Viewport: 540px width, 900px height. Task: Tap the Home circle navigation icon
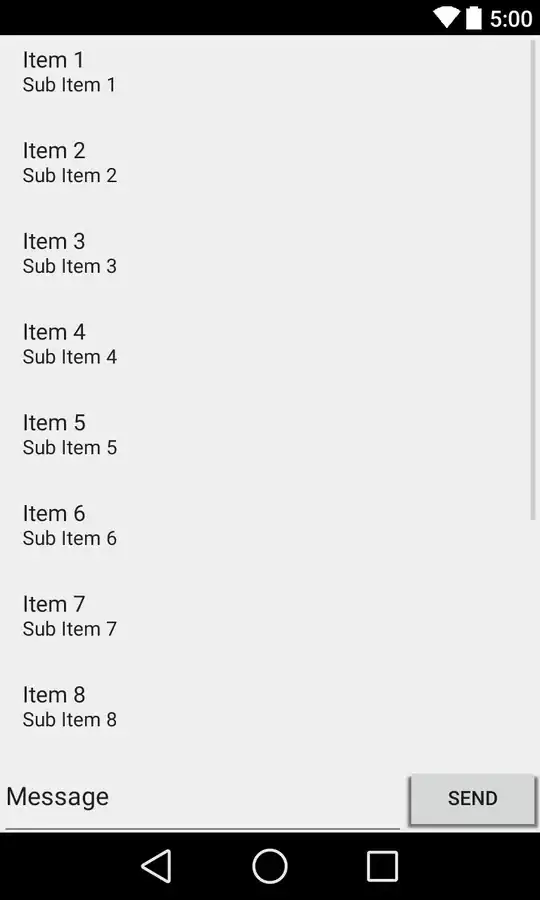(270, 866)
